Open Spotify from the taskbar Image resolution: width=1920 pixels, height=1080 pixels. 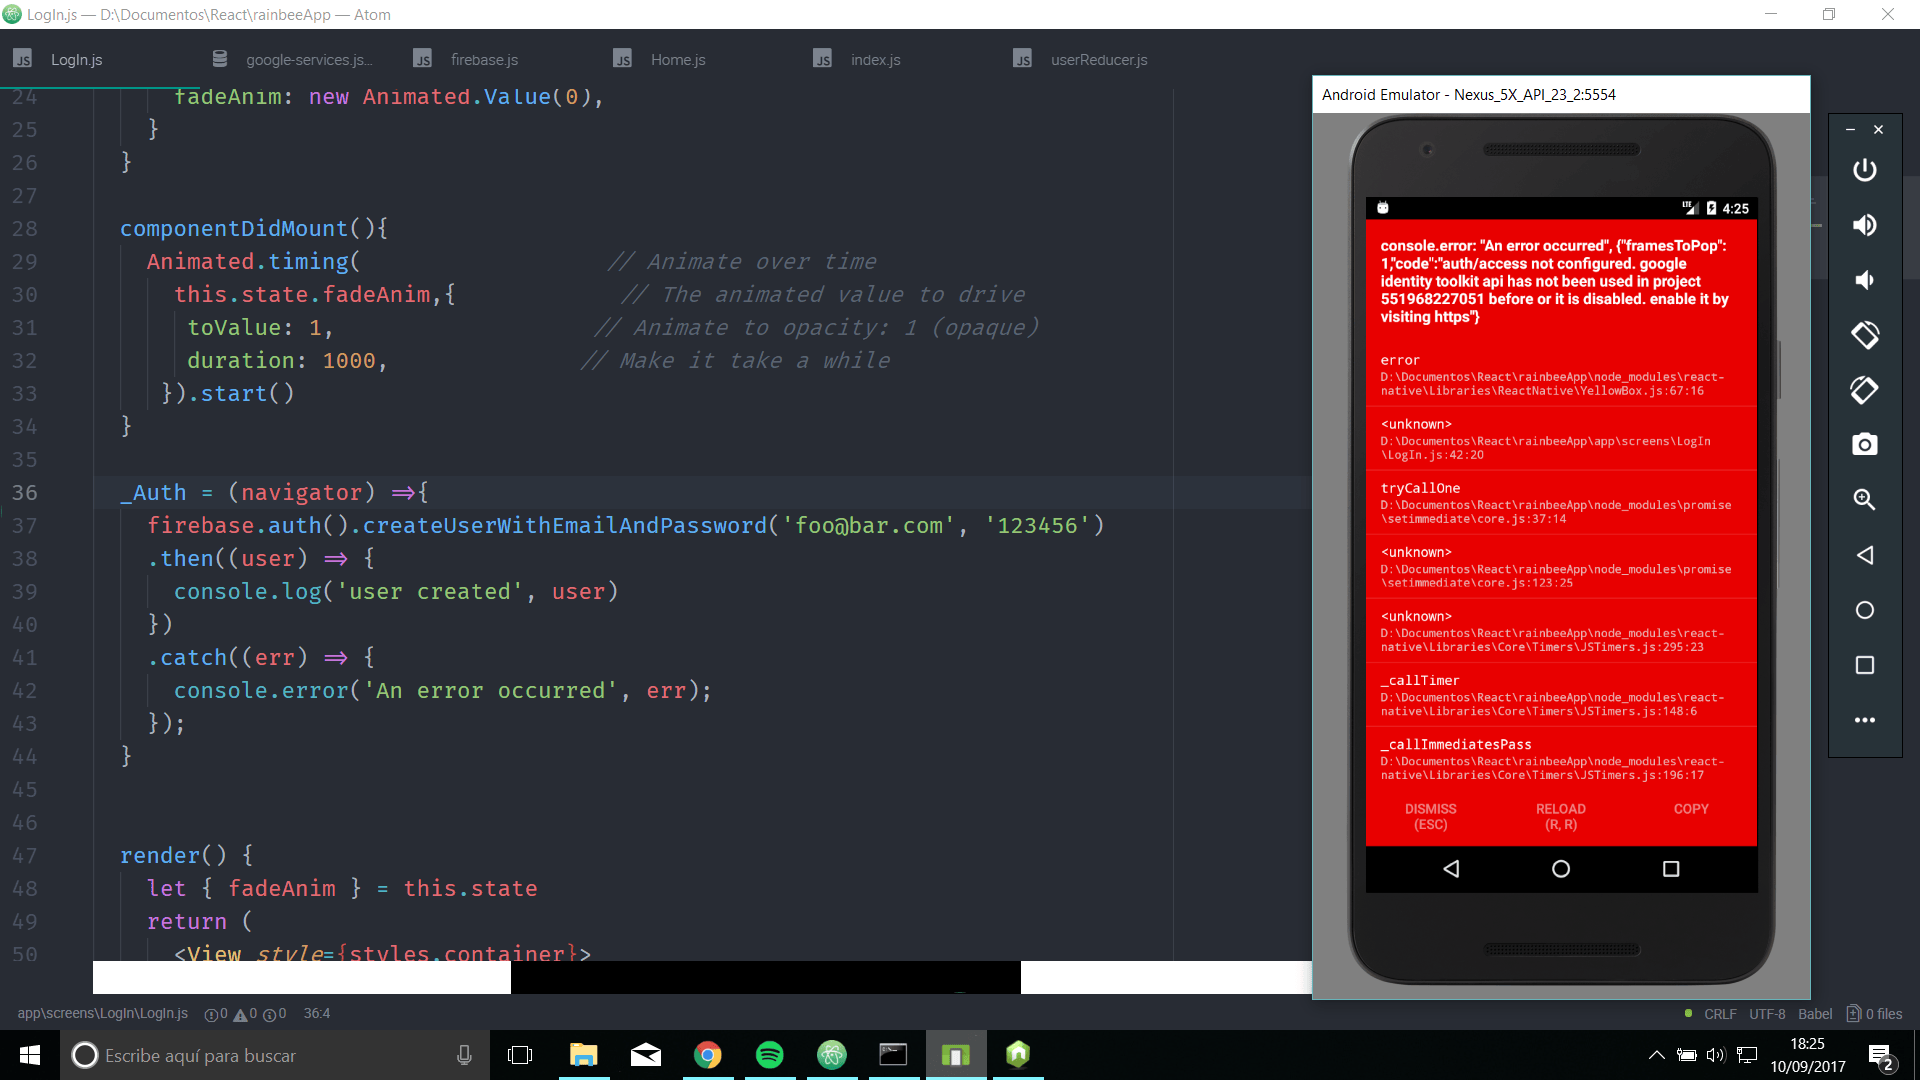pos(770,1055)
